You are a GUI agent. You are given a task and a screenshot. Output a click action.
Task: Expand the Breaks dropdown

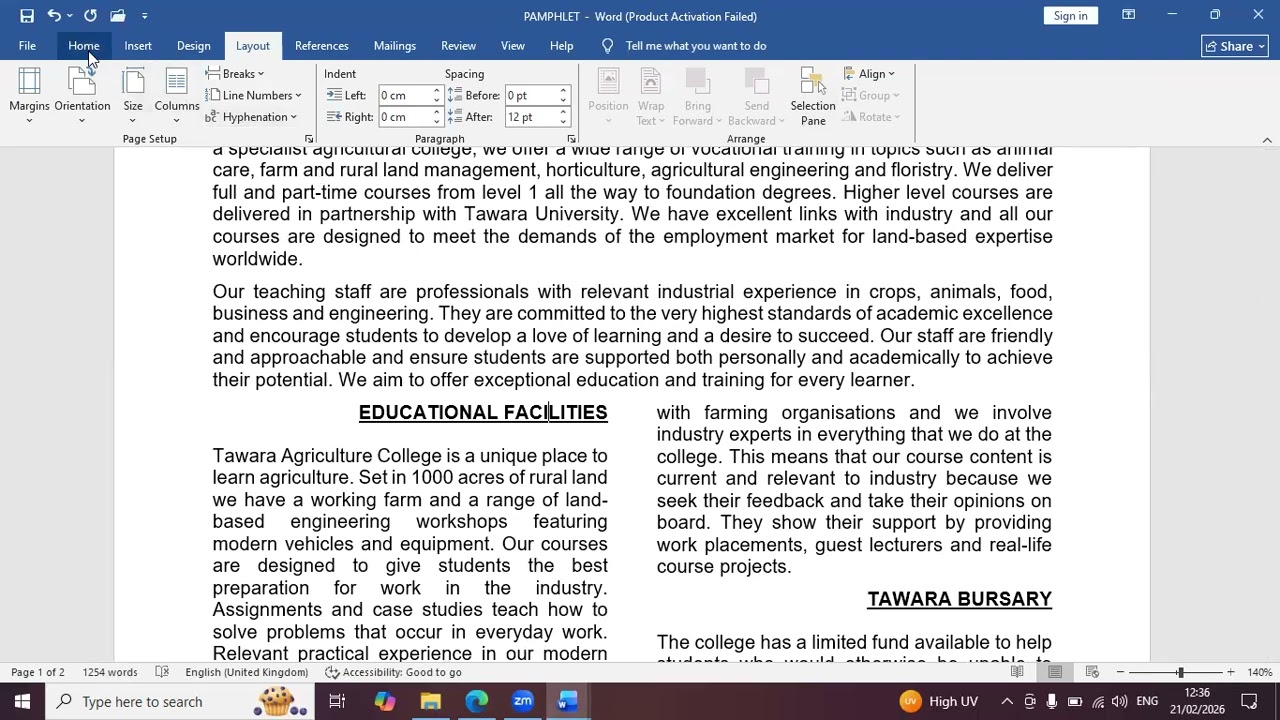tap(235, 74)
